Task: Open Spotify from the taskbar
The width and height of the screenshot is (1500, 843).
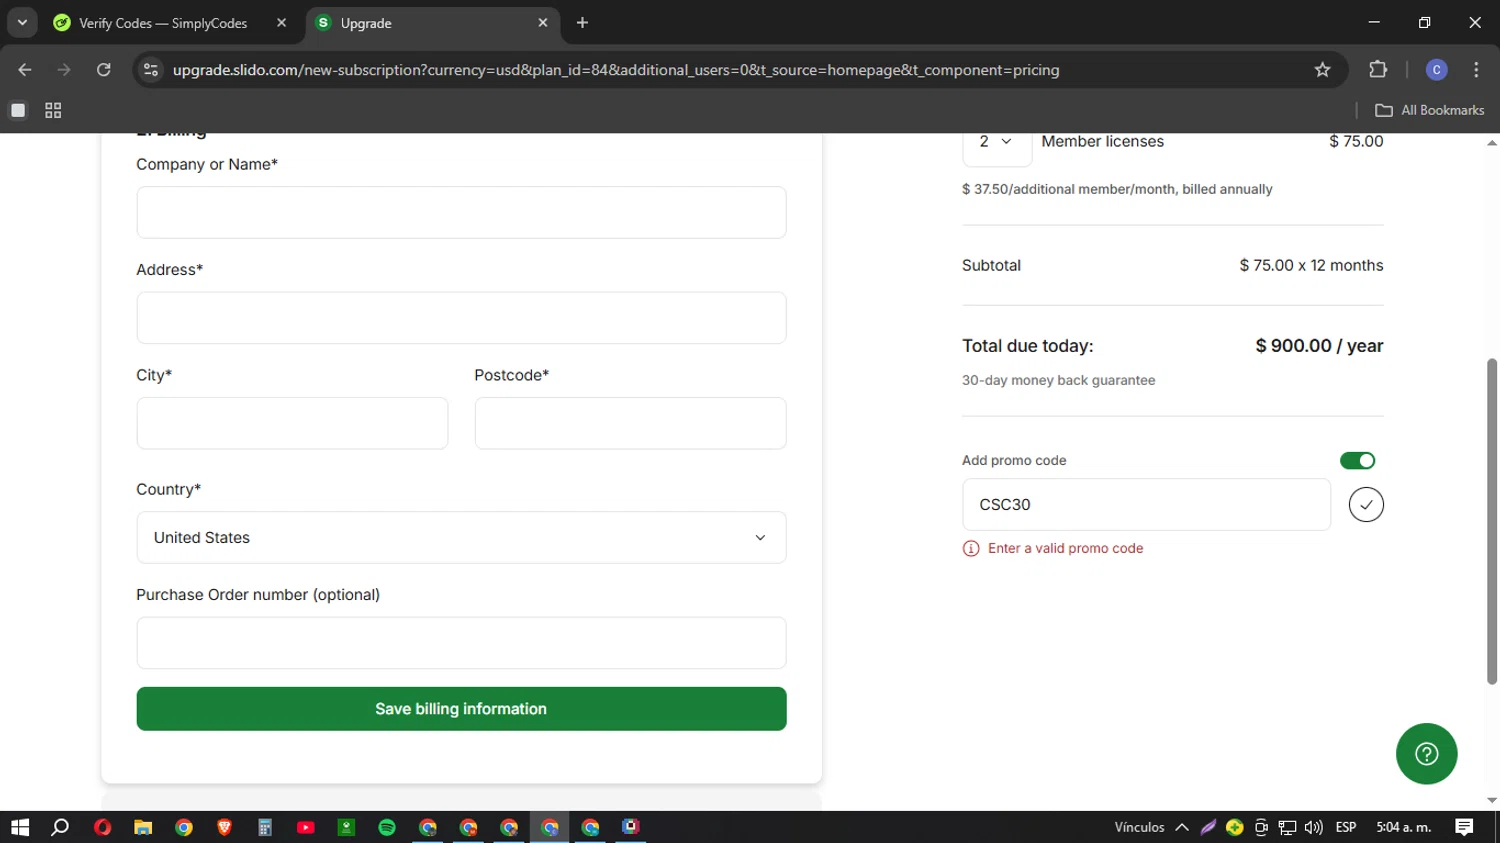Action: pos(387,827)
